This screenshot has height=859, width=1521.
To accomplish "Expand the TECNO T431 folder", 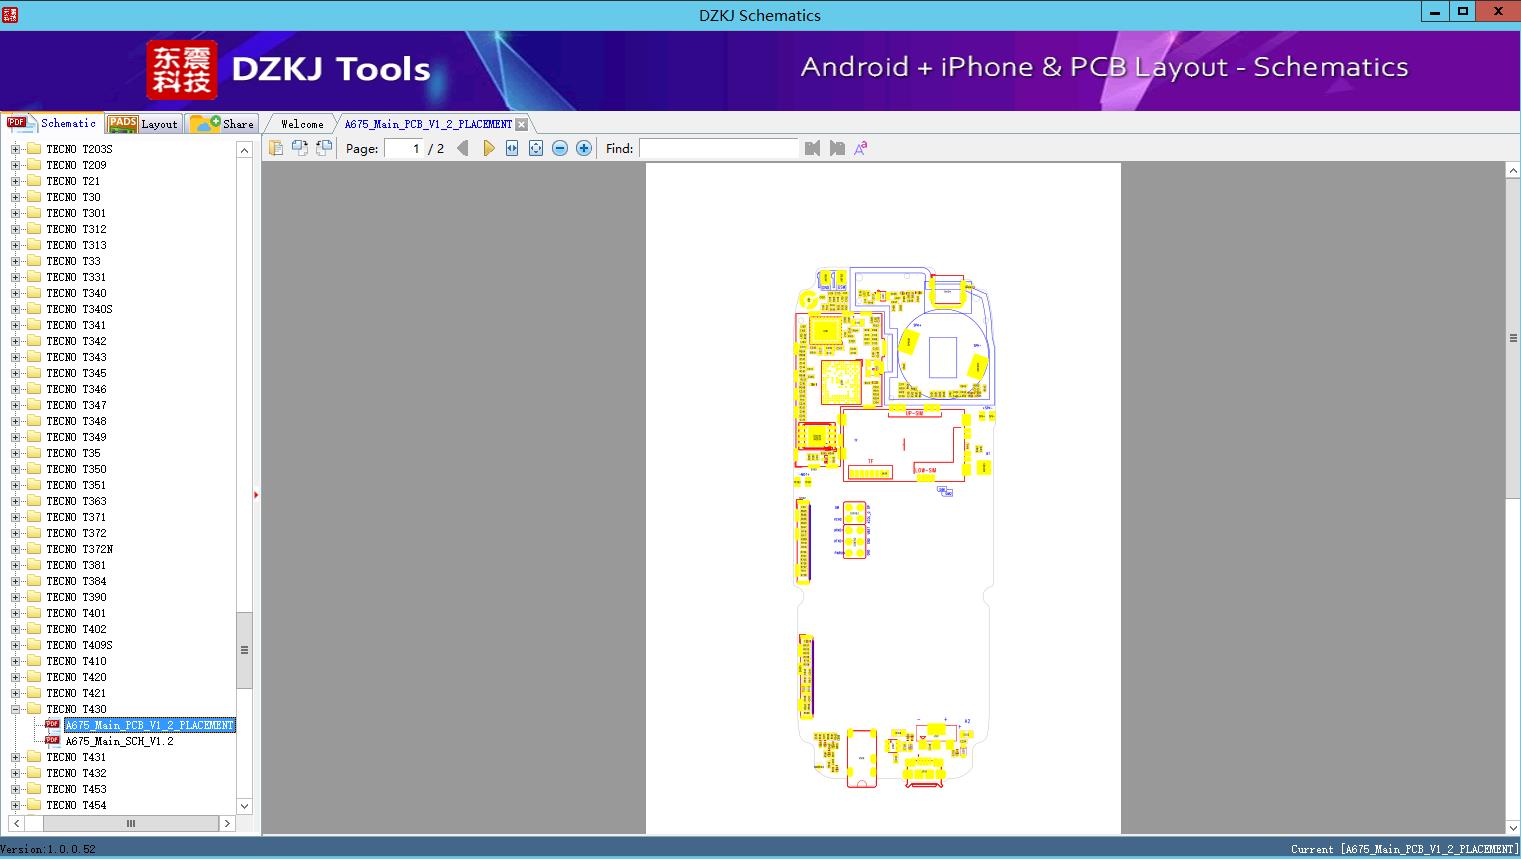I will tap(15, 757).
